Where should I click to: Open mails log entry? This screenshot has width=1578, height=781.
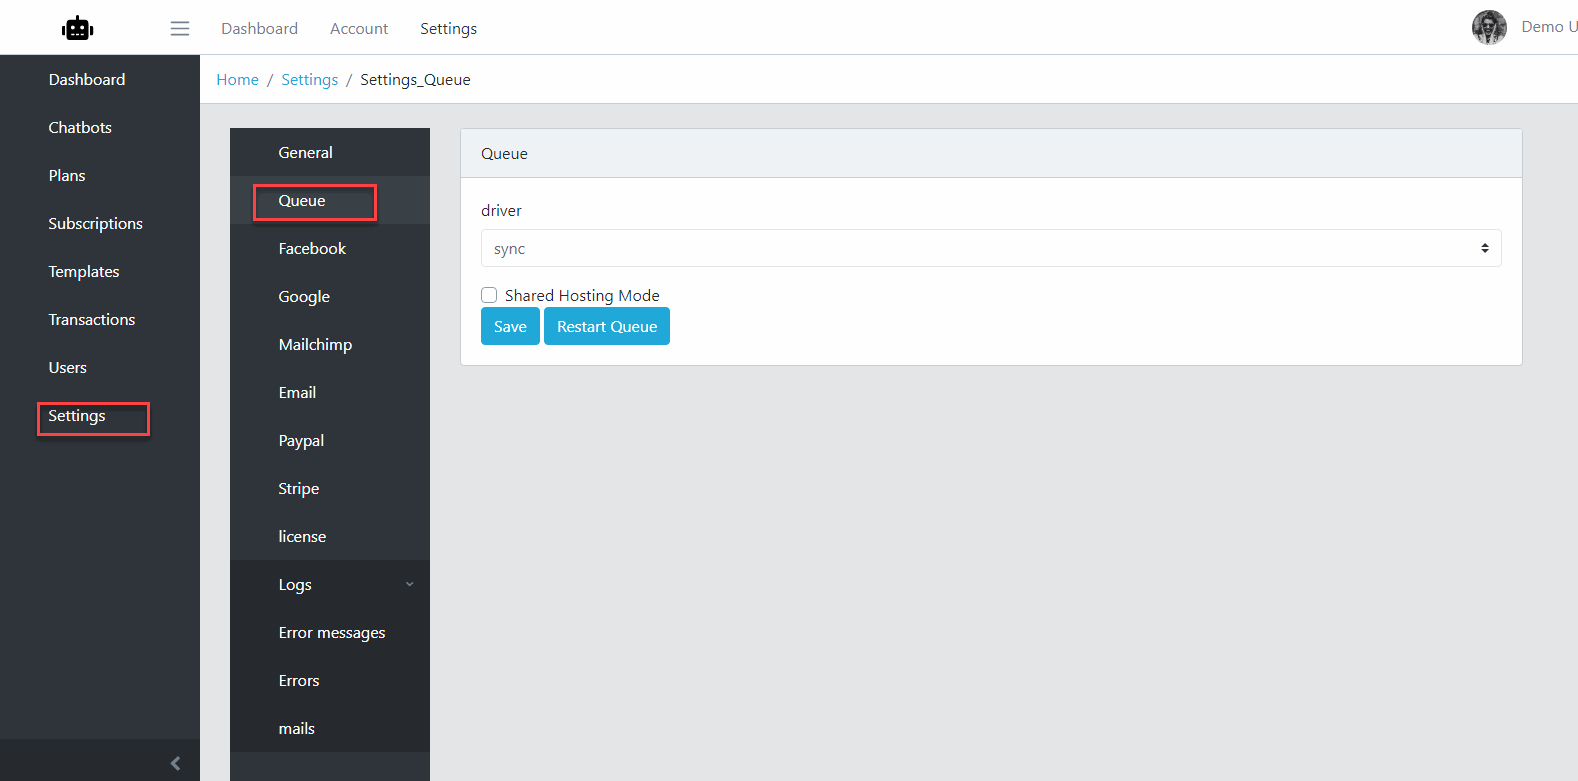pyautogui.click(x=330, y=728)
